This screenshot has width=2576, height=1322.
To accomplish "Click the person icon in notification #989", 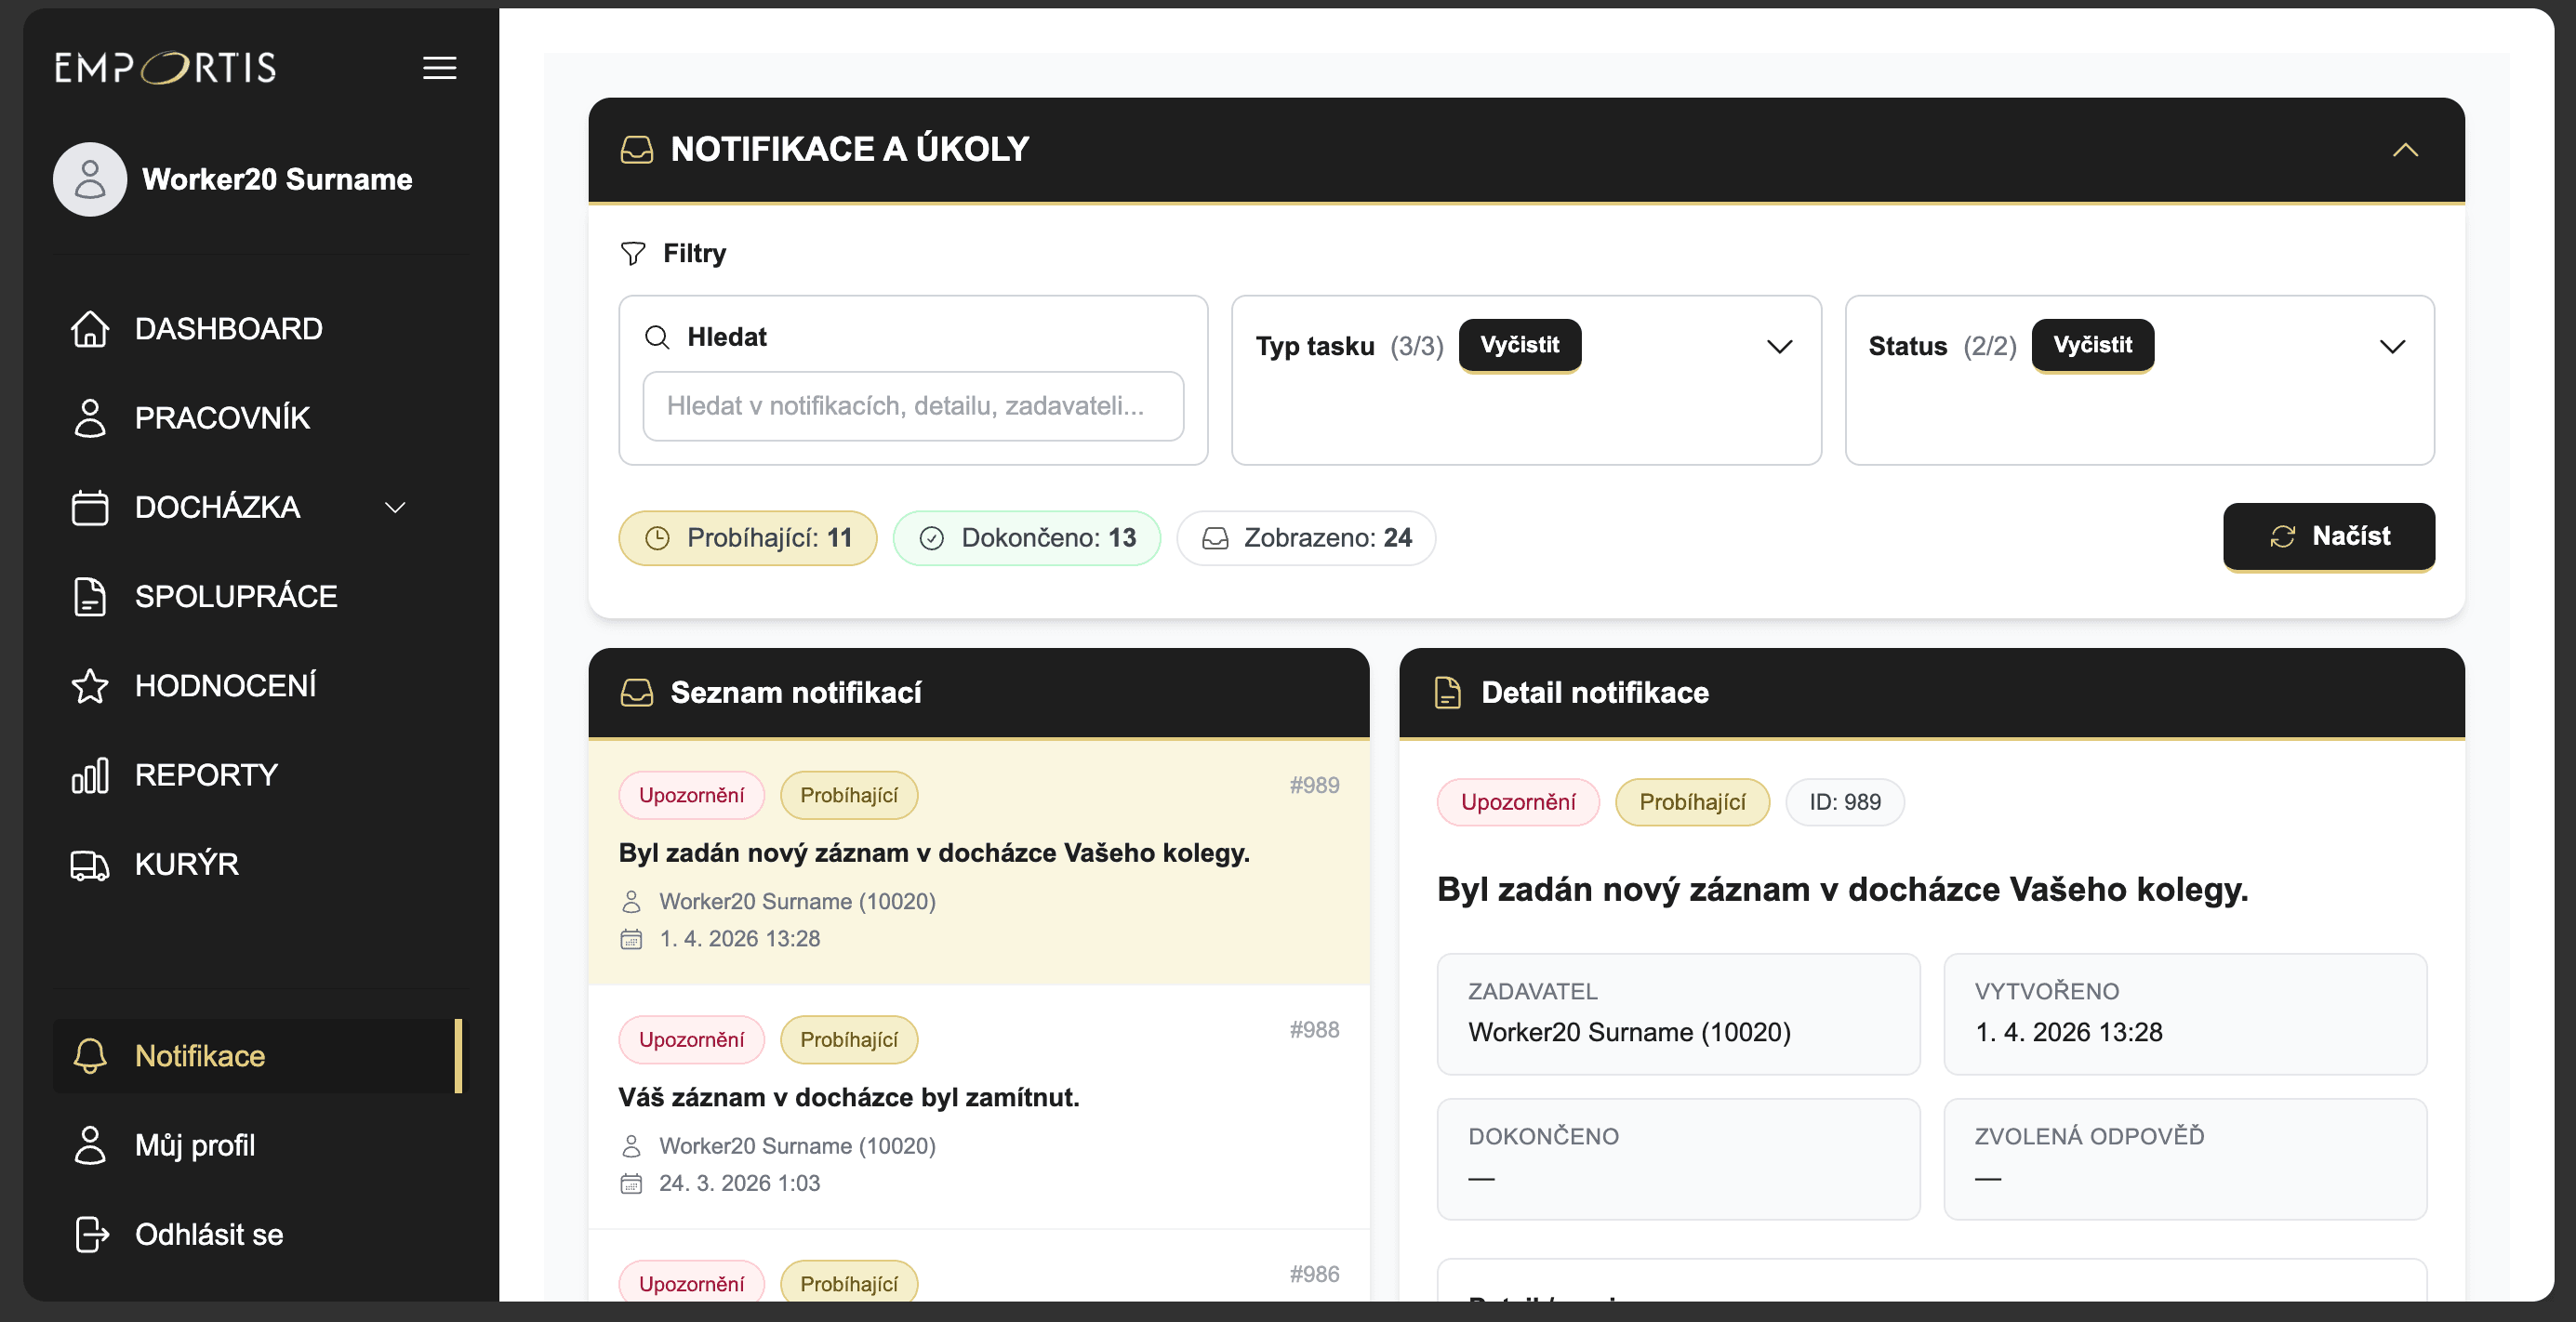I will pyautogui.click(x=631, y=901).
